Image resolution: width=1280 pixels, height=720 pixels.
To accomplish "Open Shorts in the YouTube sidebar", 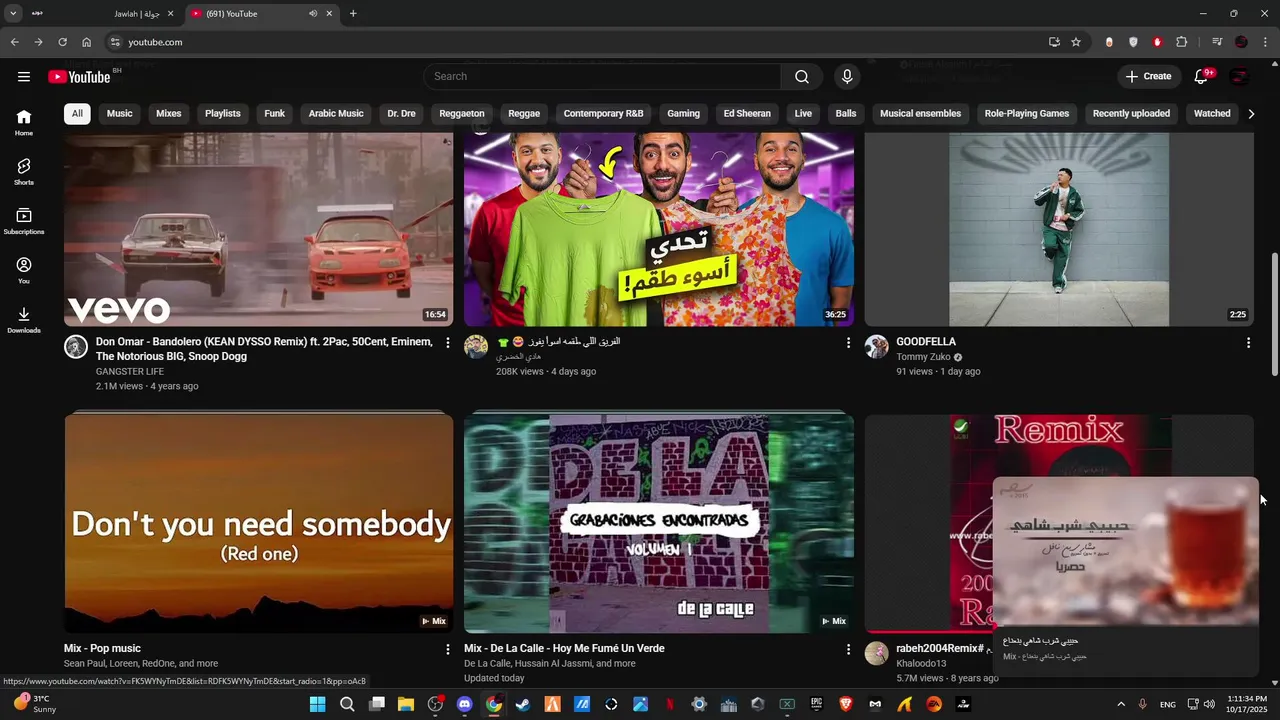I will [24, 172].
